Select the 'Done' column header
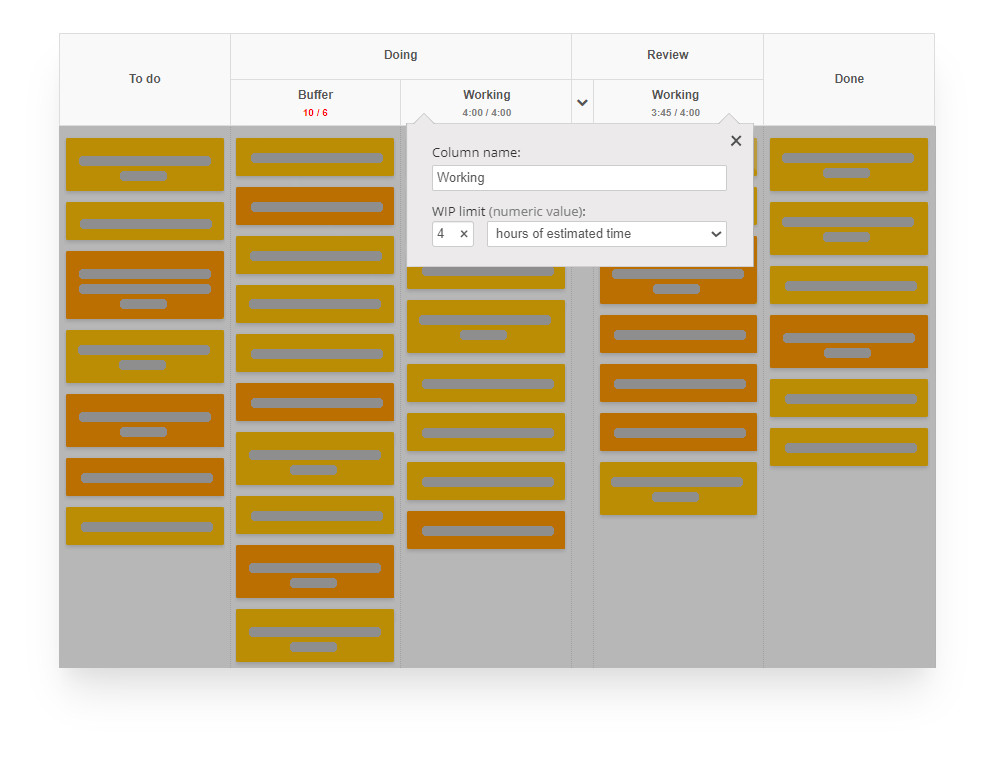 849,78
